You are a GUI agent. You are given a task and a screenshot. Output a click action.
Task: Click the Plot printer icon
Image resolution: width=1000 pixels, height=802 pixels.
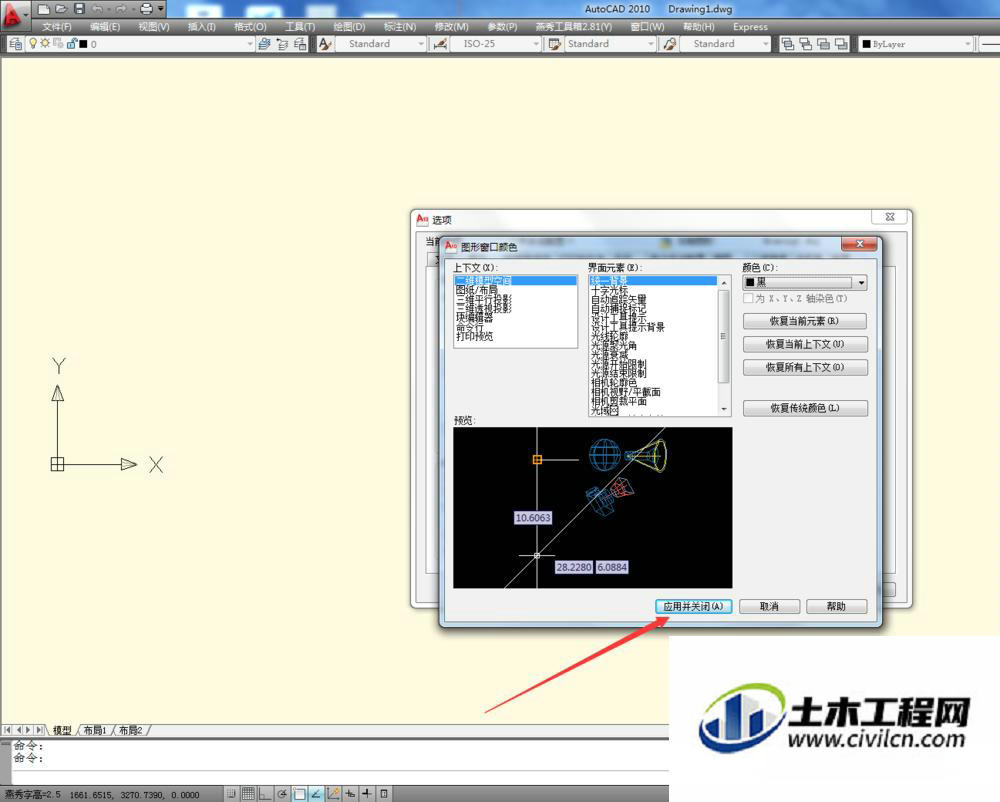pos(146,9)
